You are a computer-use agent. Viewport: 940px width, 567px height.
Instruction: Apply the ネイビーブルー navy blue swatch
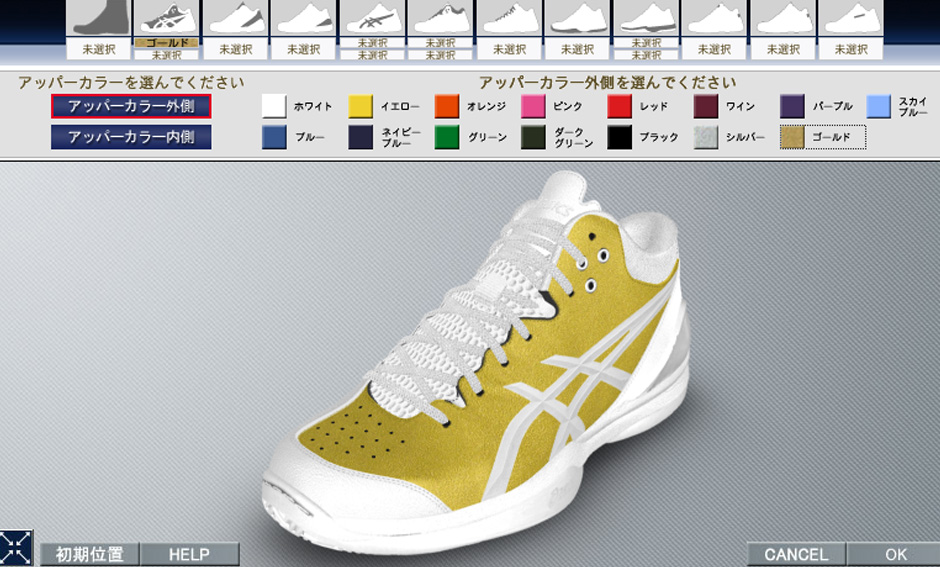[360, 137]
